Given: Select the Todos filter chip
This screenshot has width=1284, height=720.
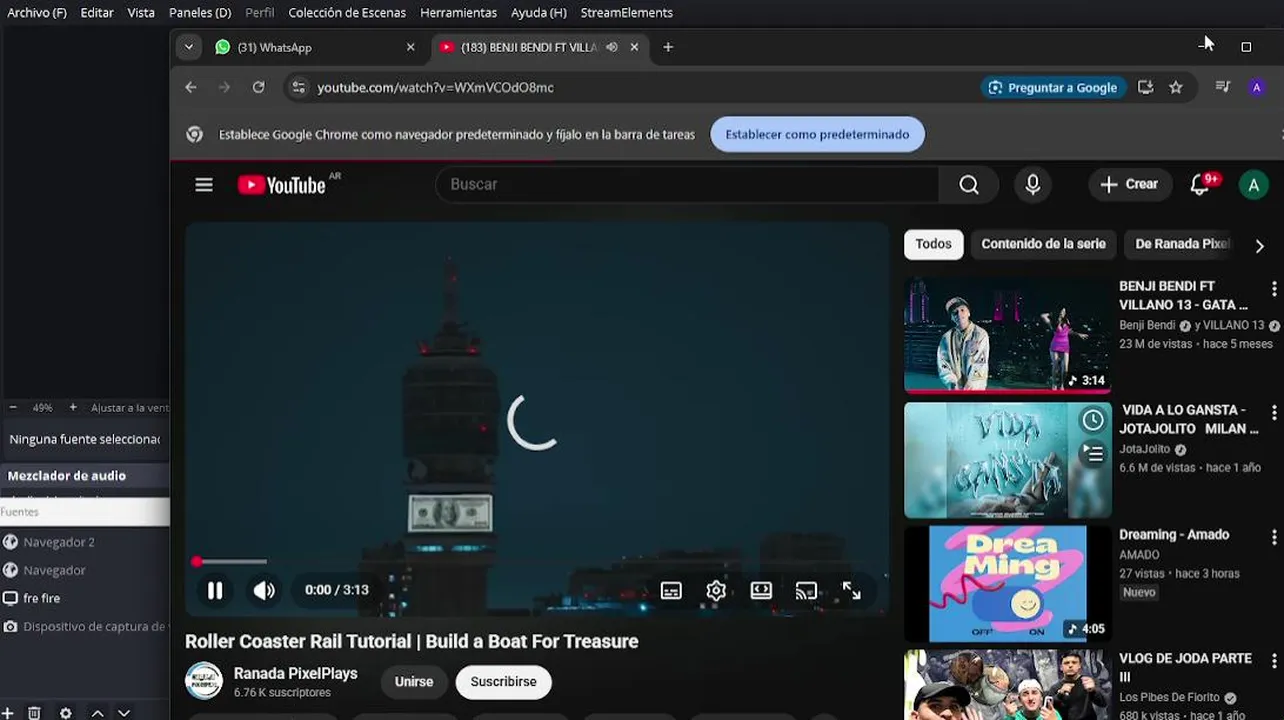Looking at the screenshot, I should pyautogui.click(x=933, y=244).
